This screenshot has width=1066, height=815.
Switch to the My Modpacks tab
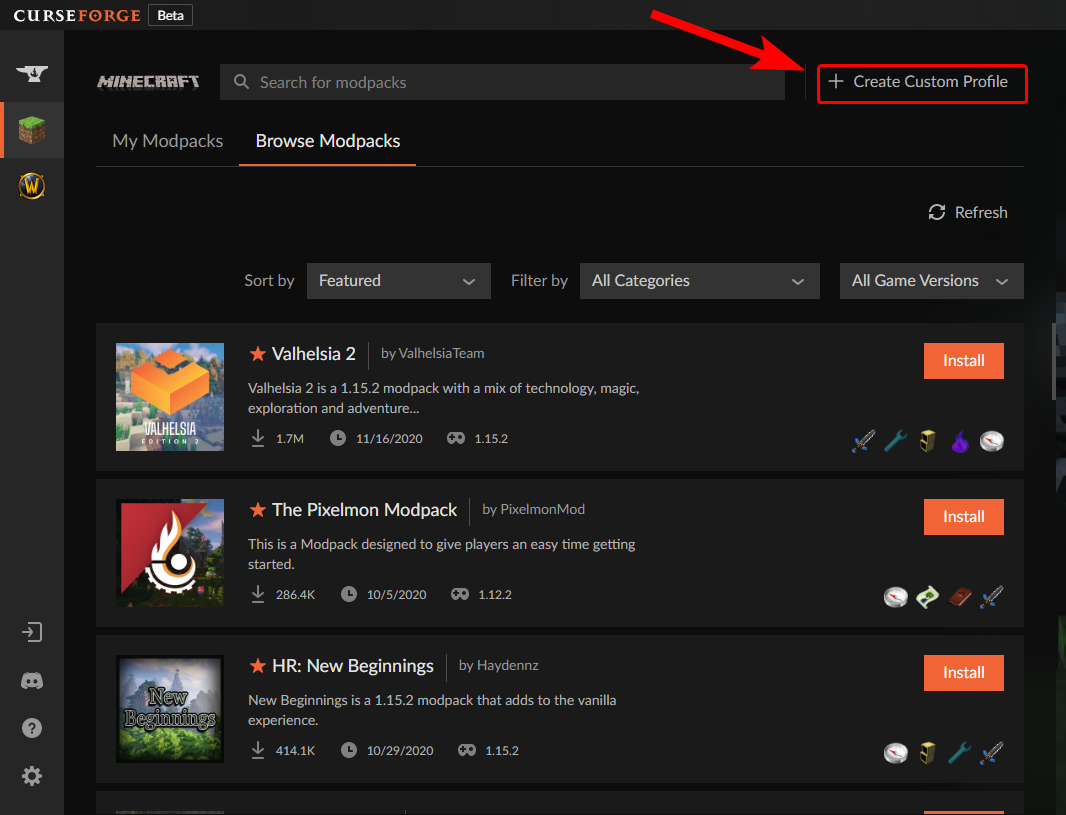pyautogui.click(x=167, y=141)
